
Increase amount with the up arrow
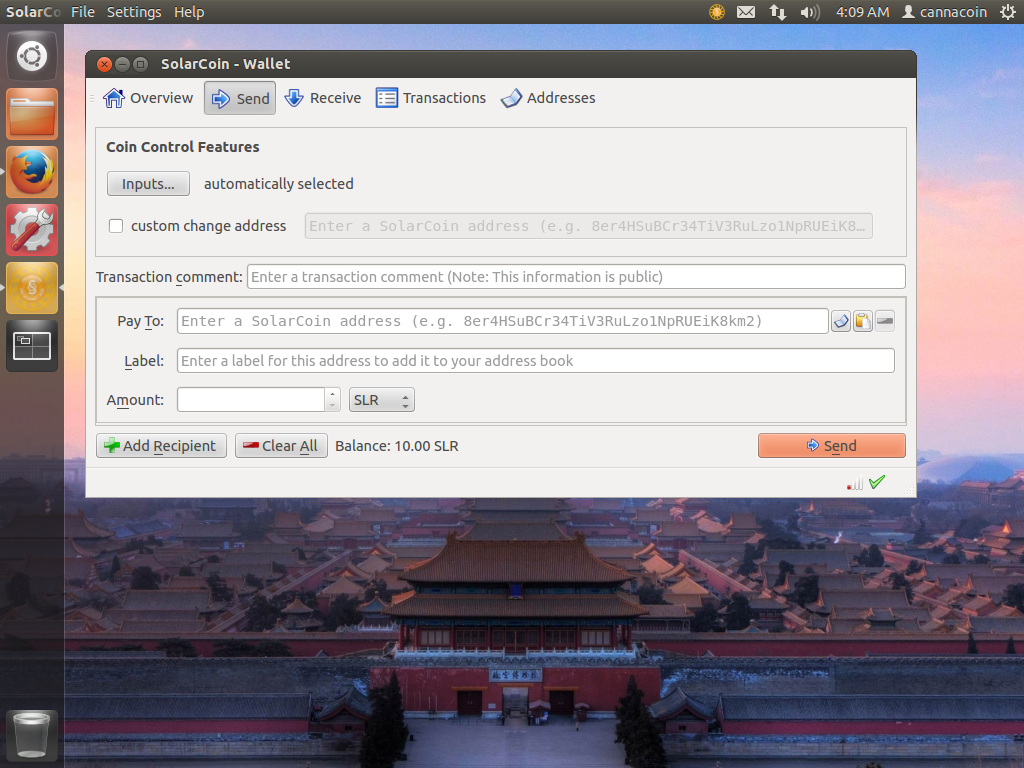pos(332,394)
